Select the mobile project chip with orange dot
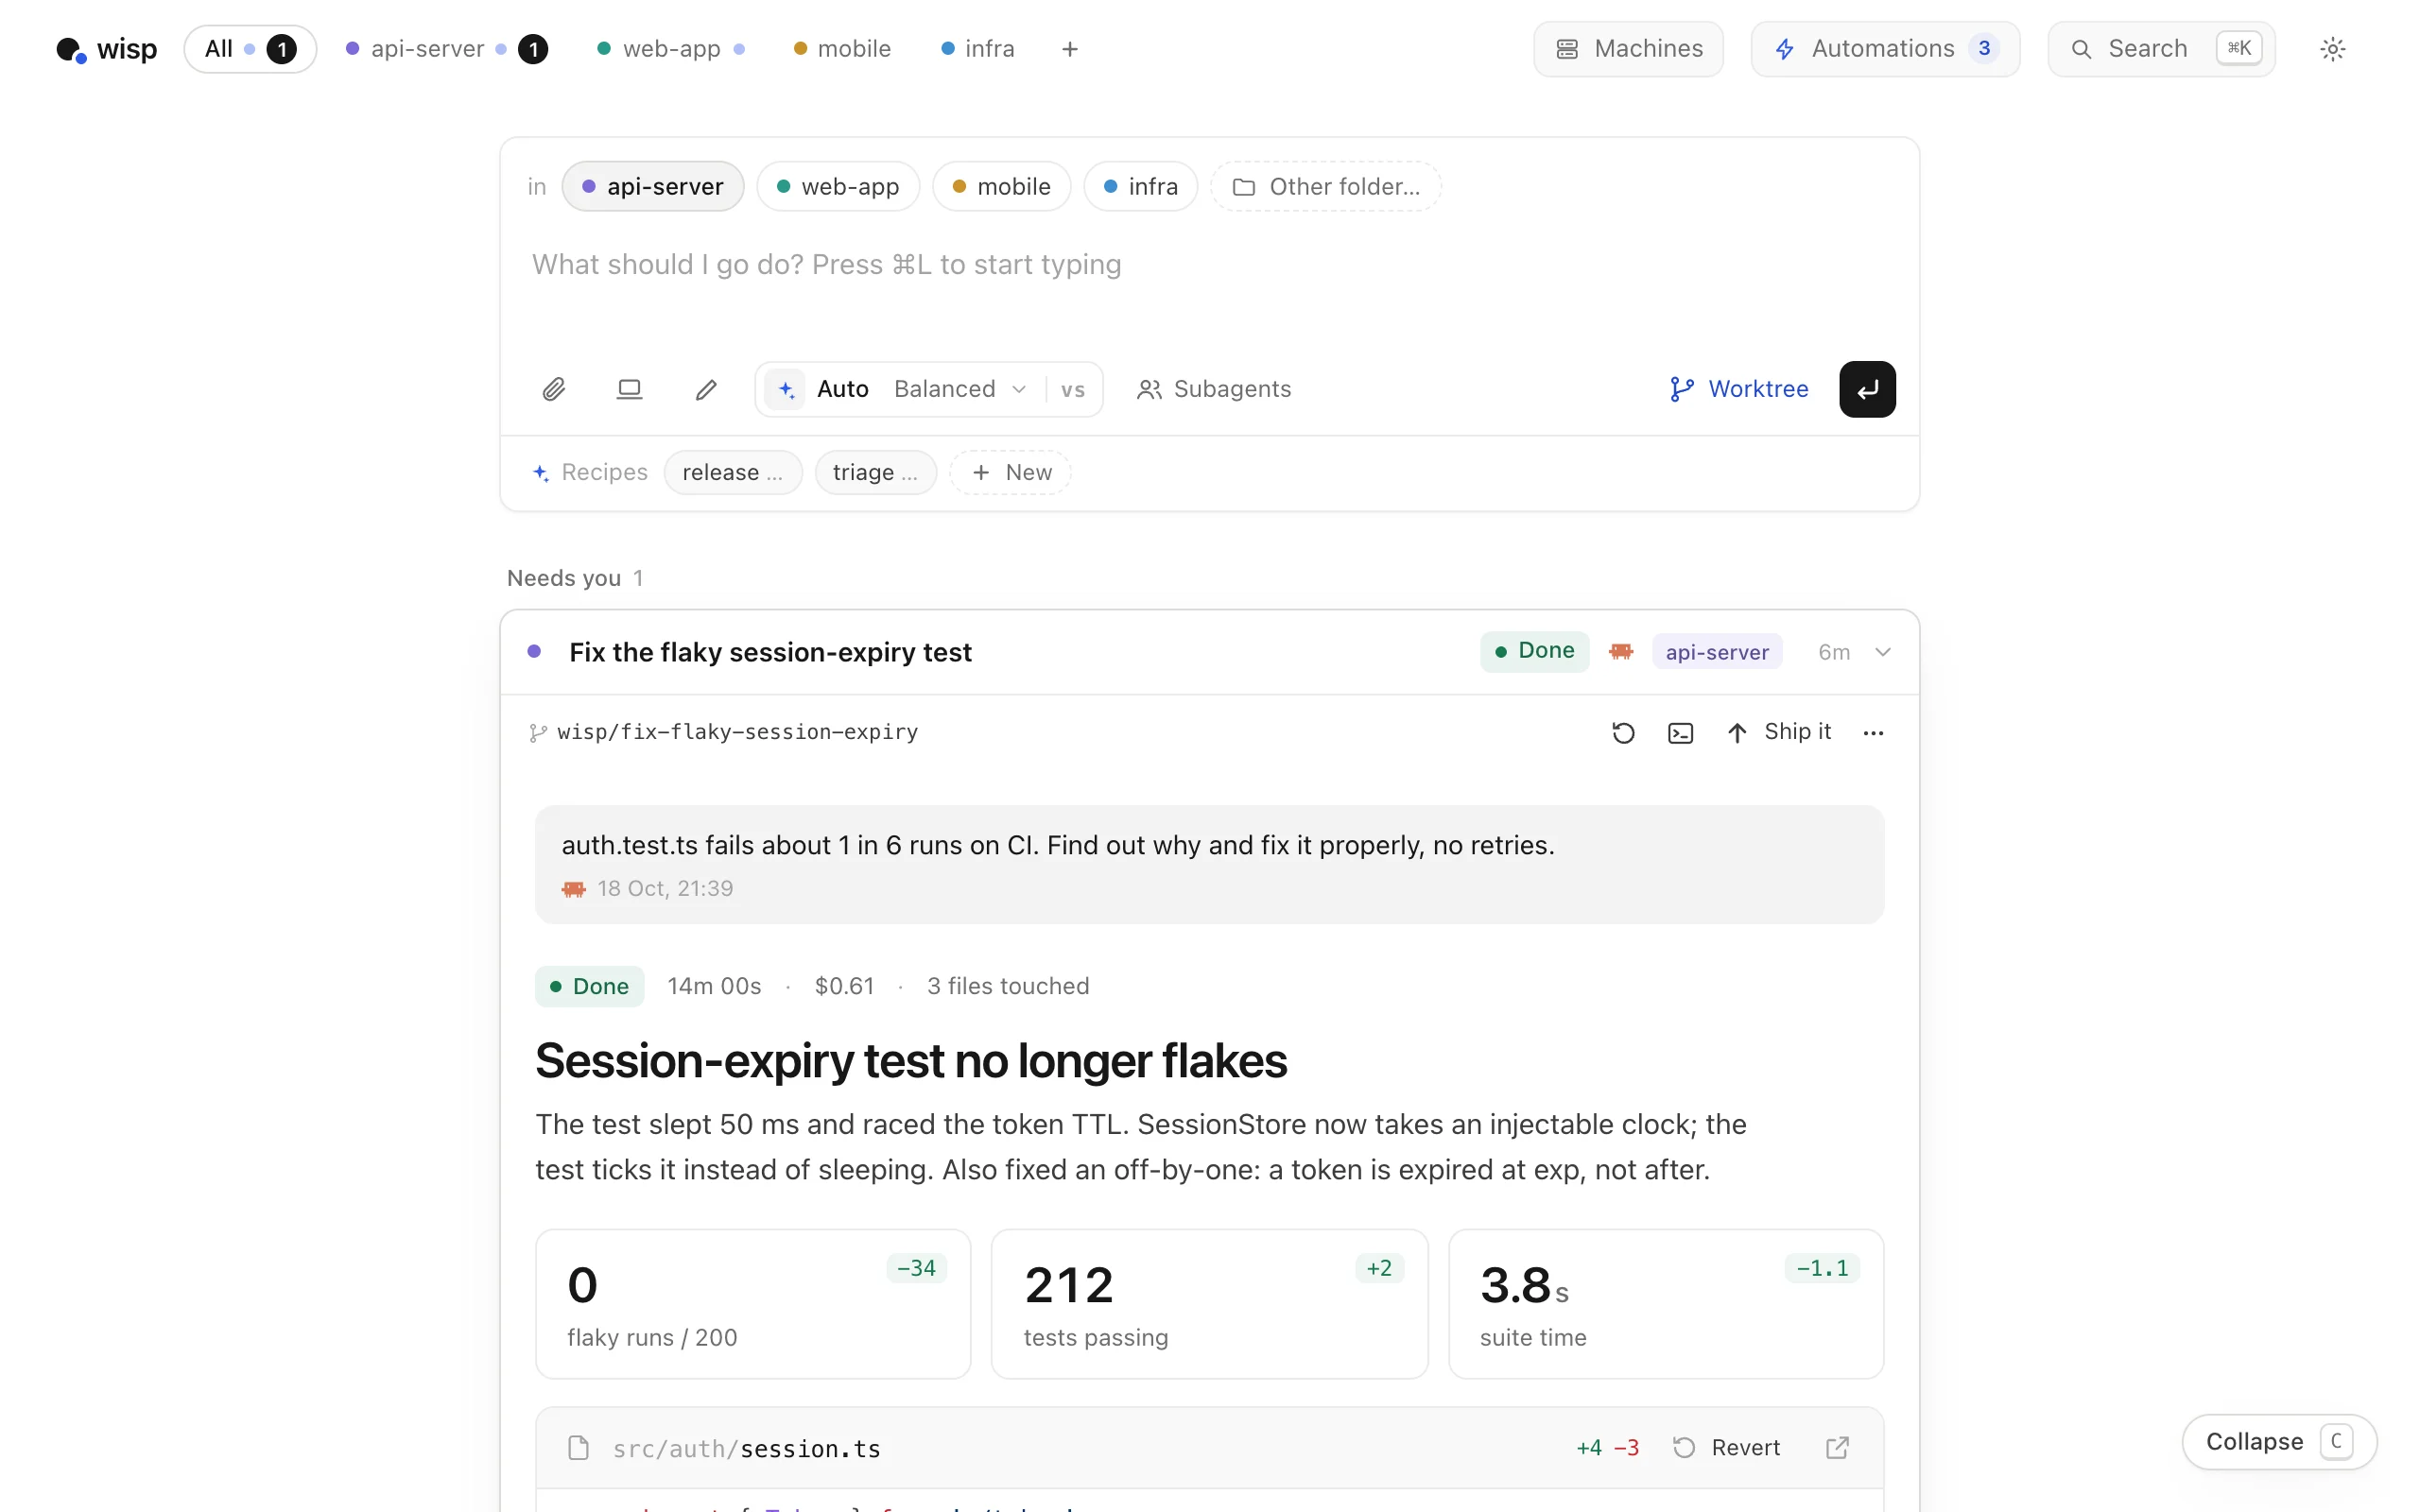This screenshot has width=2420, height=1512. click(1001, 187)
